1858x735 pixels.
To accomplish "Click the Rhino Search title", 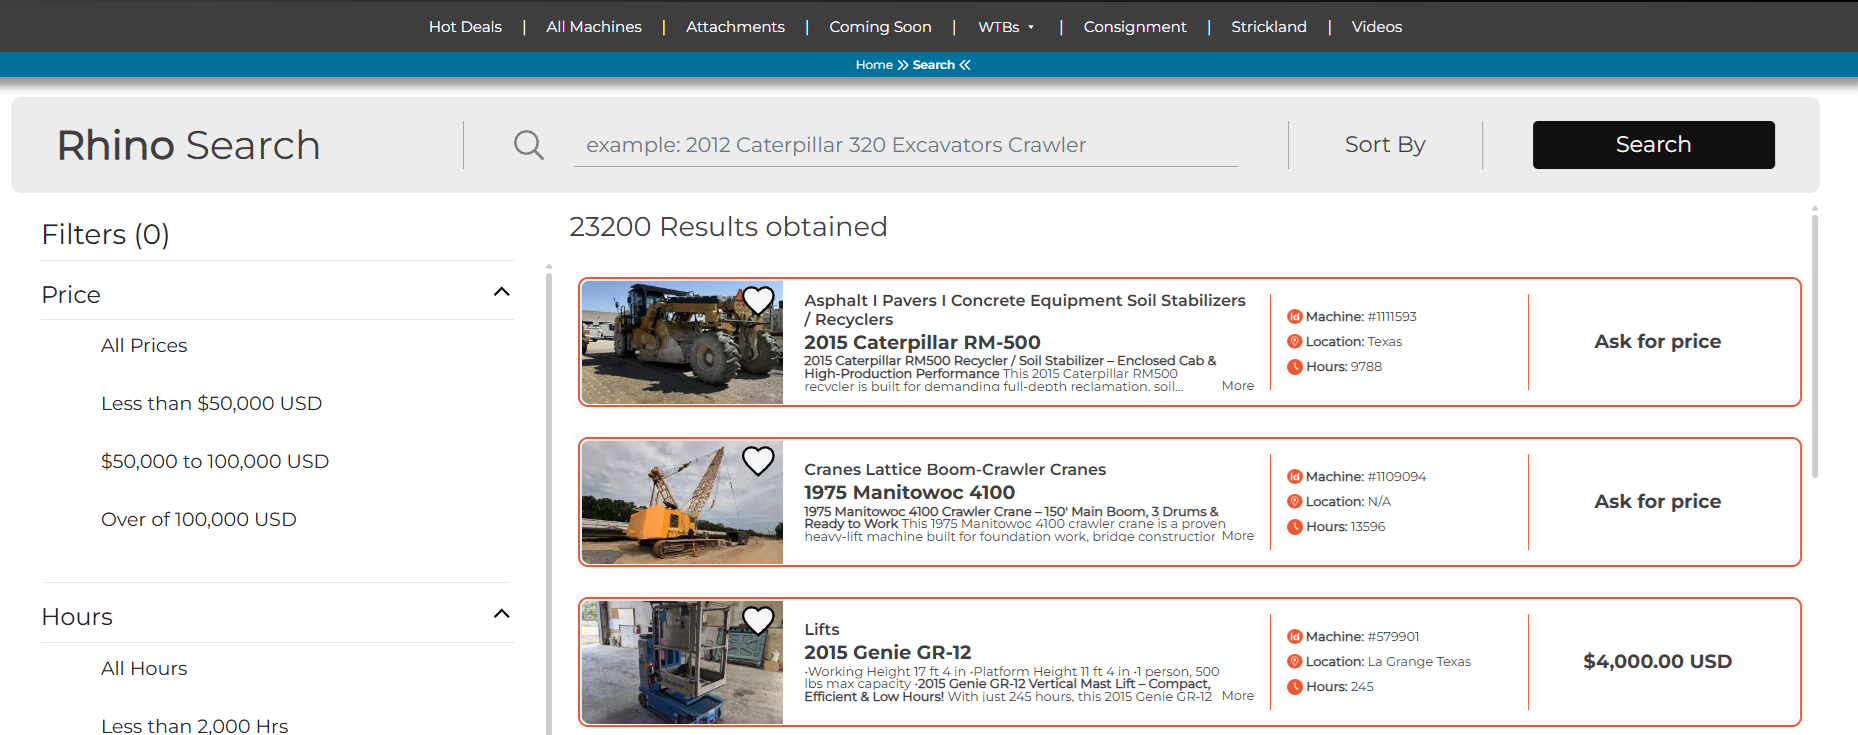I will [188, 146].
